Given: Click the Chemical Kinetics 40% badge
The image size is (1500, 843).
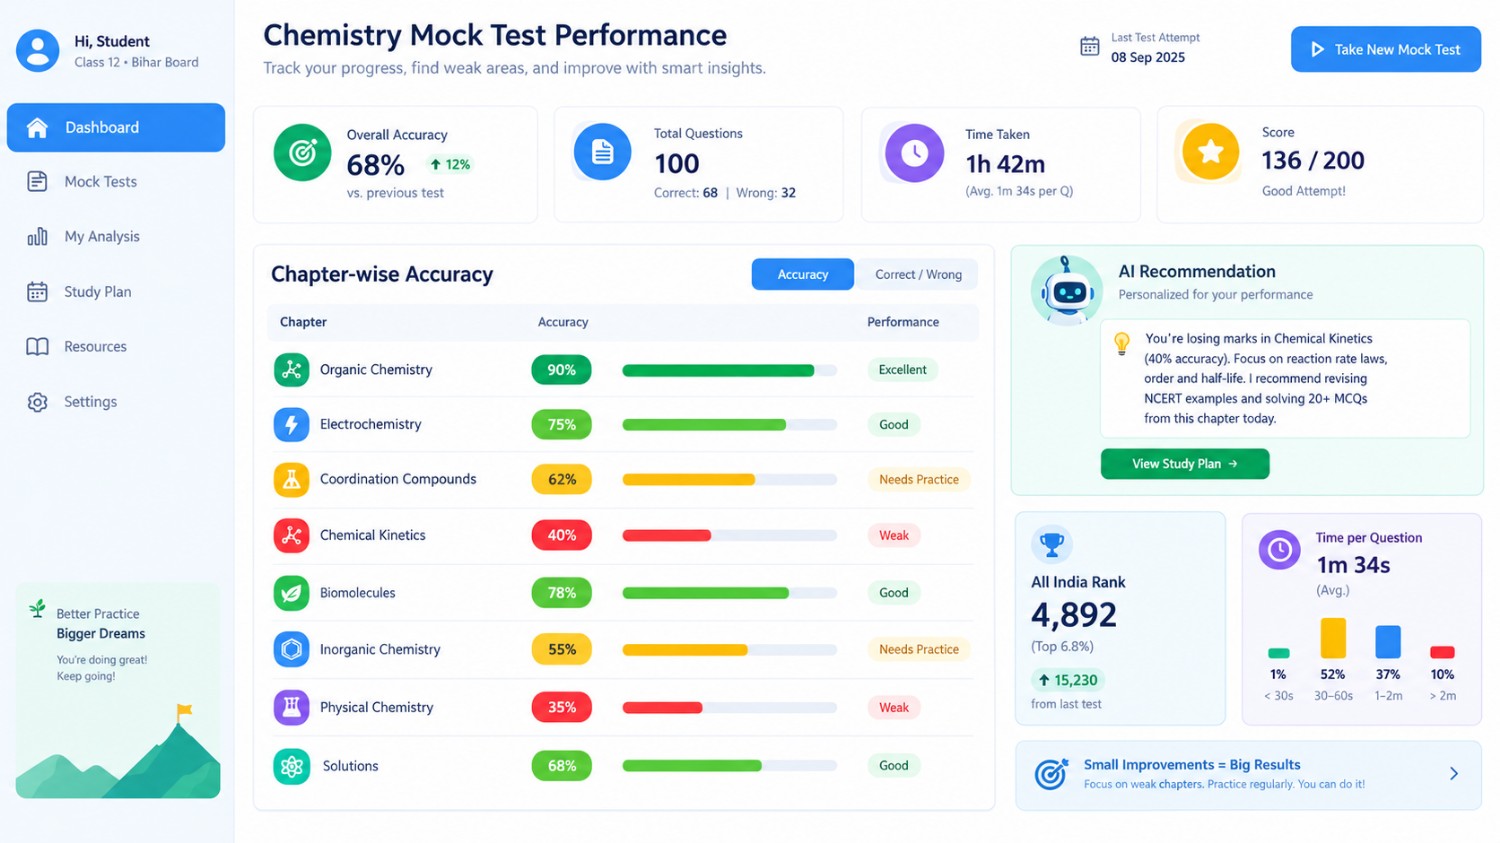Looking at the screenshot, I should [561, 535].
